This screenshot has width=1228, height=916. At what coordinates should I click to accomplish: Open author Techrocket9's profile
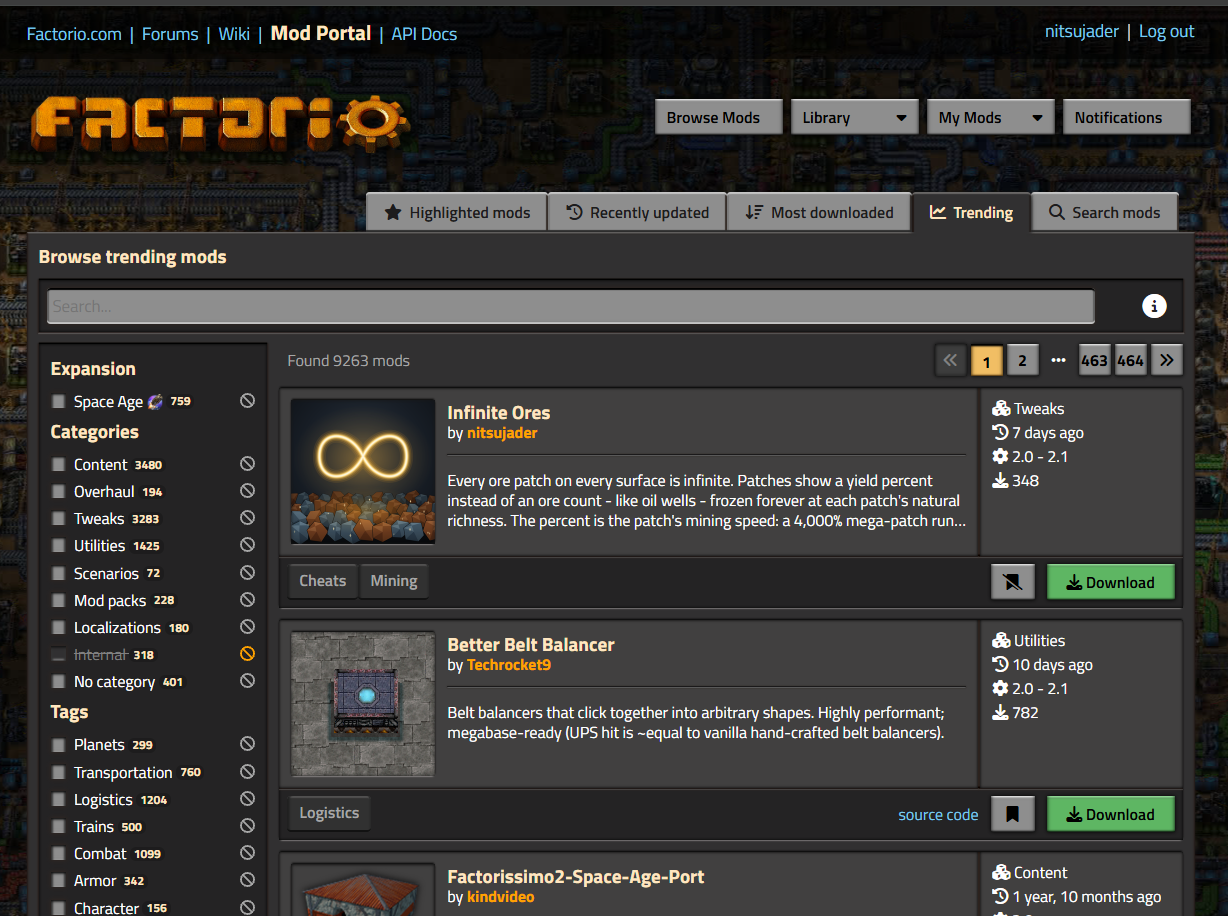tap(509, 665)
